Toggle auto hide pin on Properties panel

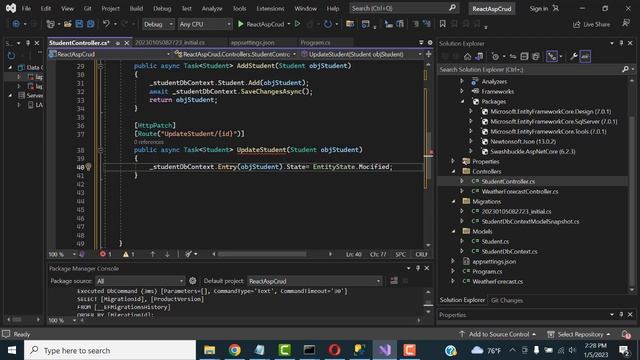pyautogui.click(x=621, y=315)
